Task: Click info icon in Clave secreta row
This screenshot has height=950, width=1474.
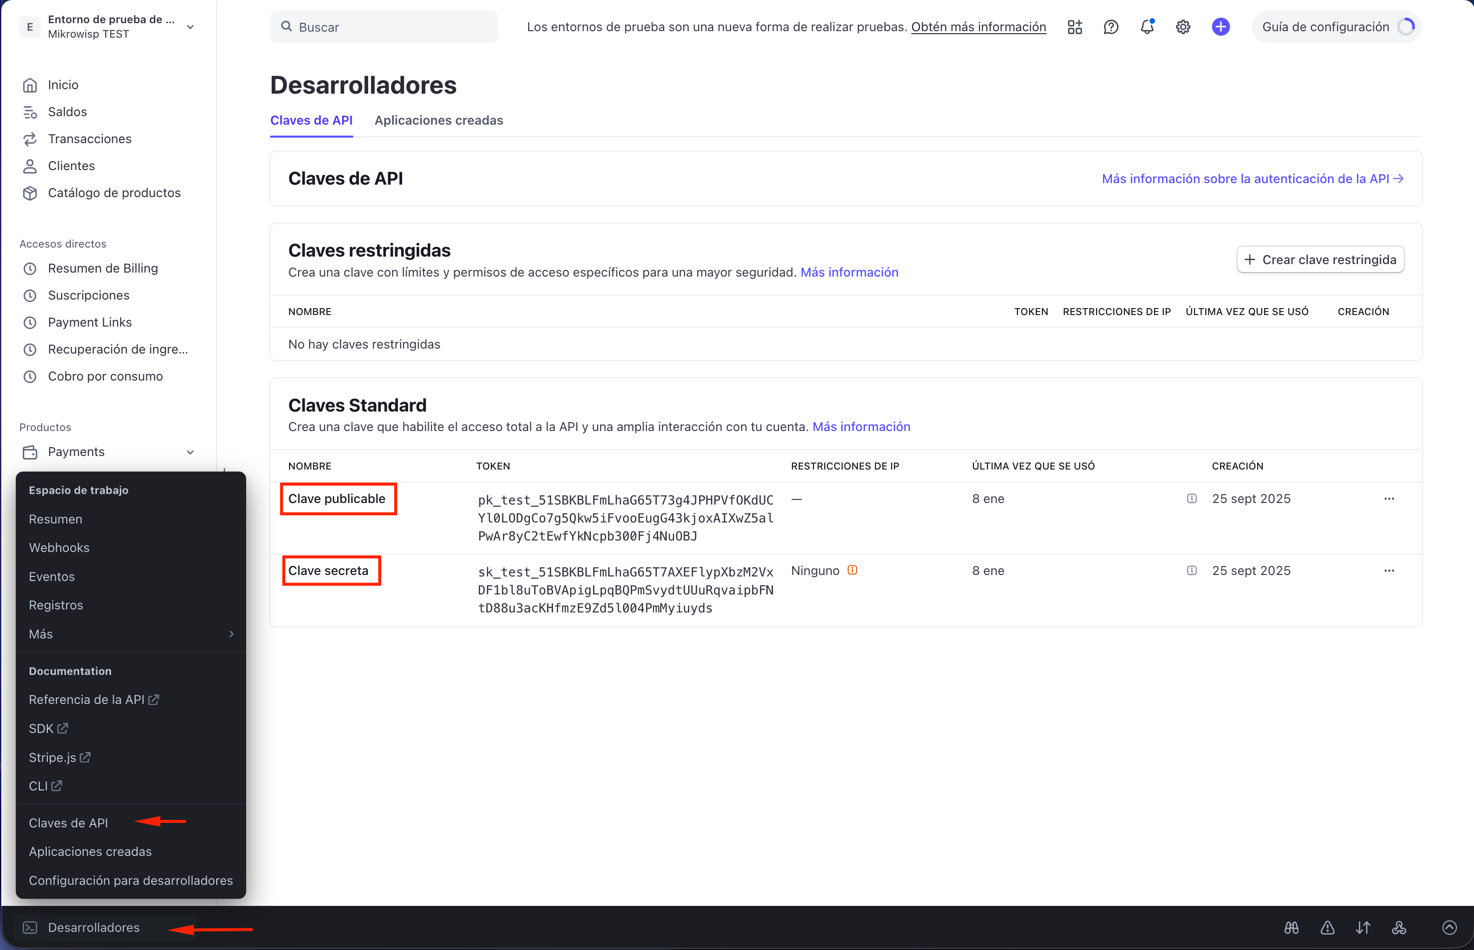Action: click(x=1192, y=571)
